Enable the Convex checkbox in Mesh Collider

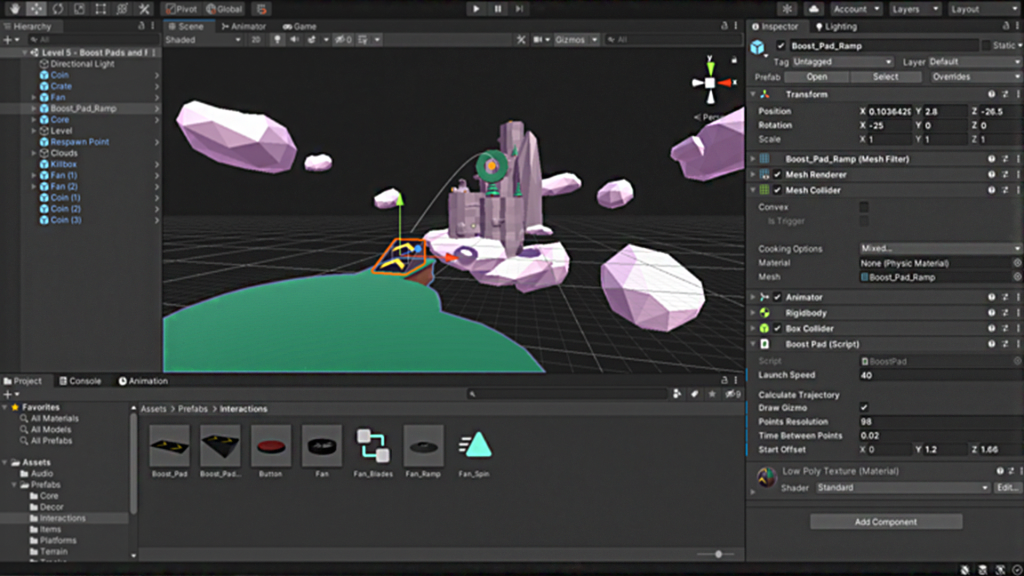point(864,208)
